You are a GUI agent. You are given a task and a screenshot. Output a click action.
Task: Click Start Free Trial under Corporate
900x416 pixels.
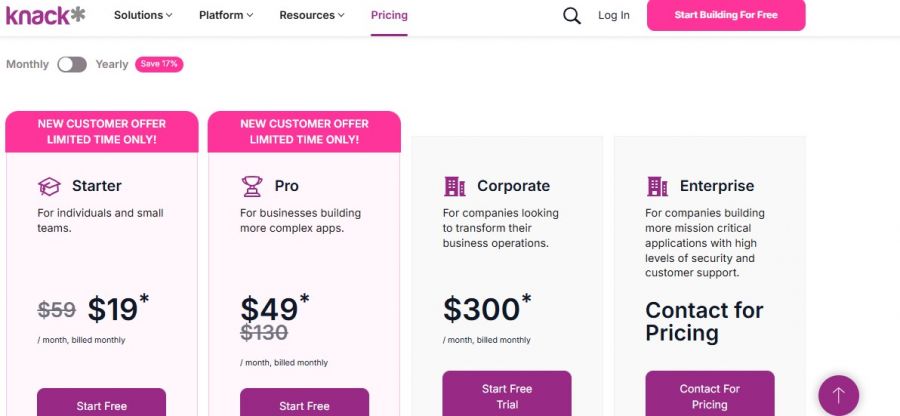507,395
